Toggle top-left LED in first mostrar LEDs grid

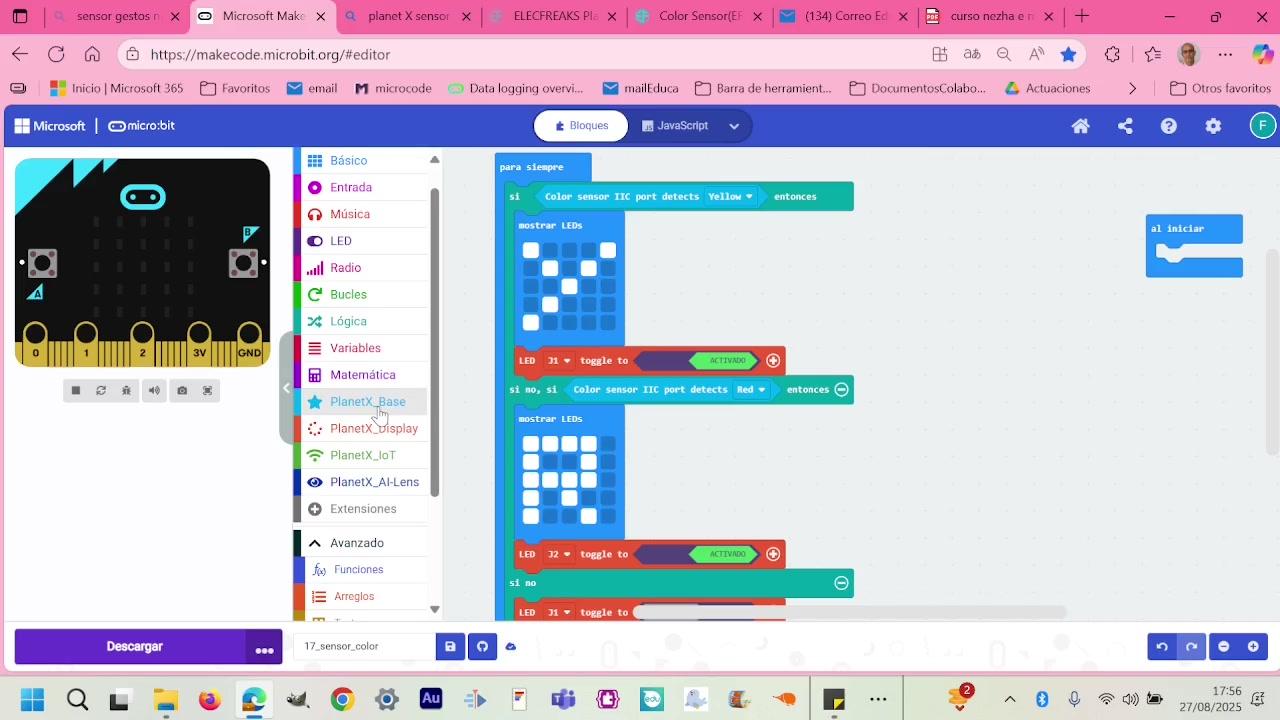click(x=531, y=250)
